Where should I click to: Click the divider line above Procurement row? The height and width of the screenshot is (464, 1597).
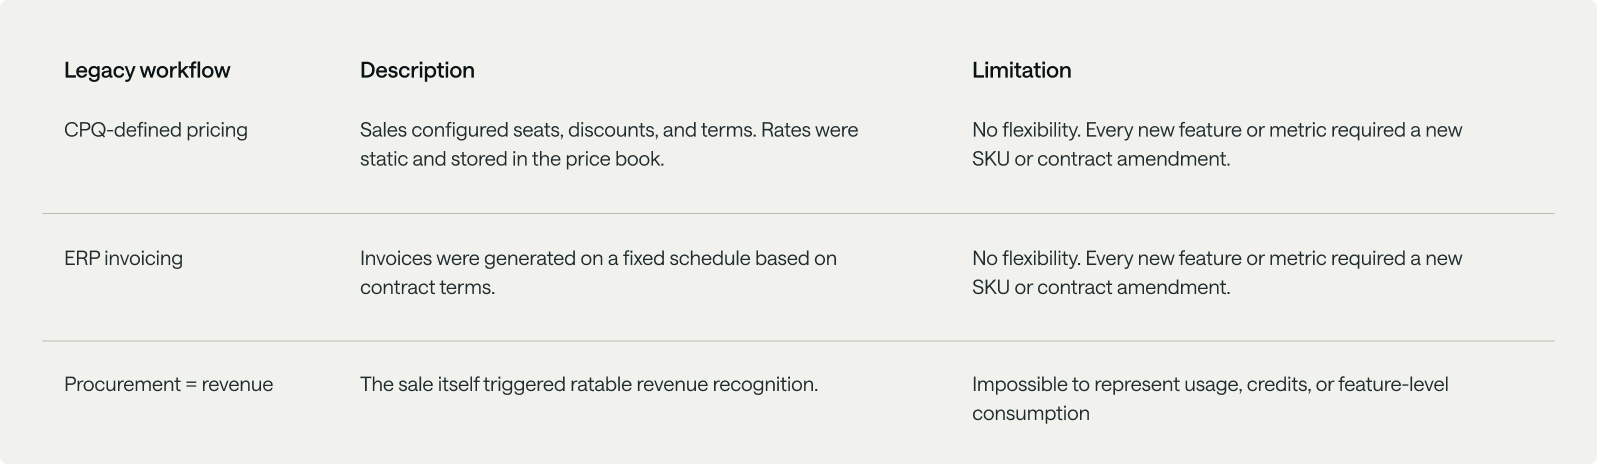[x=798, y=341]
